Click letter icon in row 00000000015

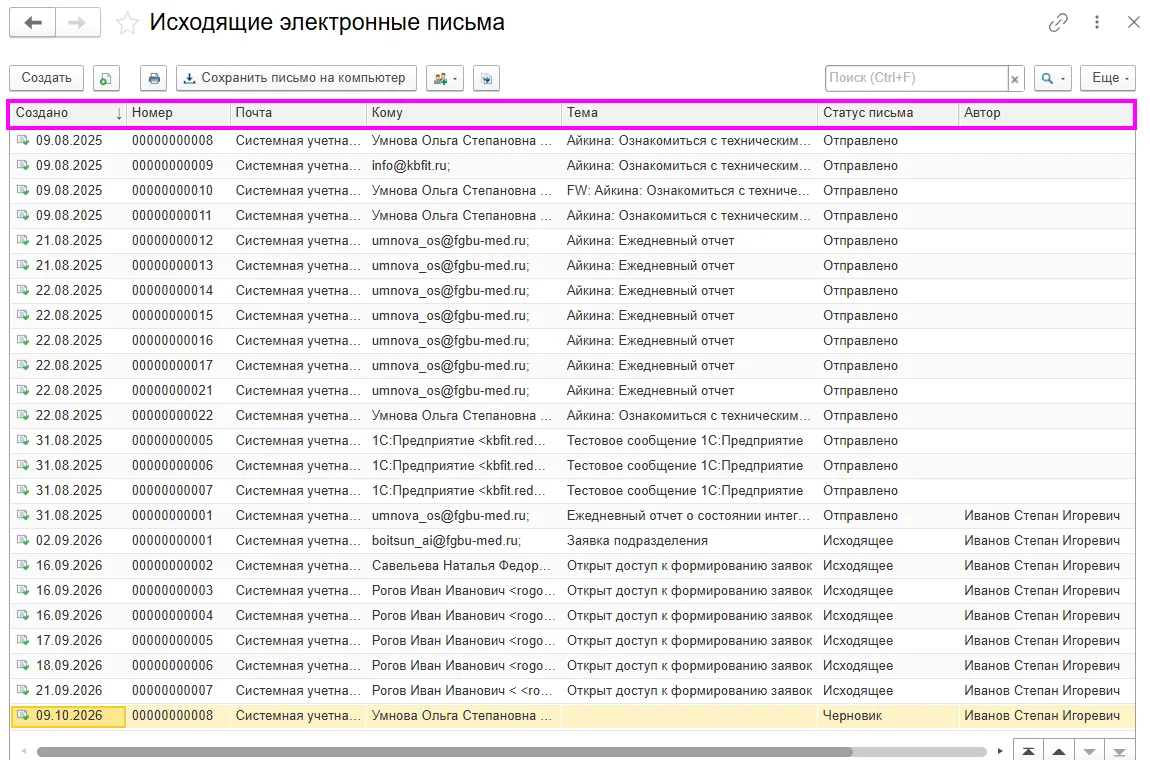click(23, 315)
